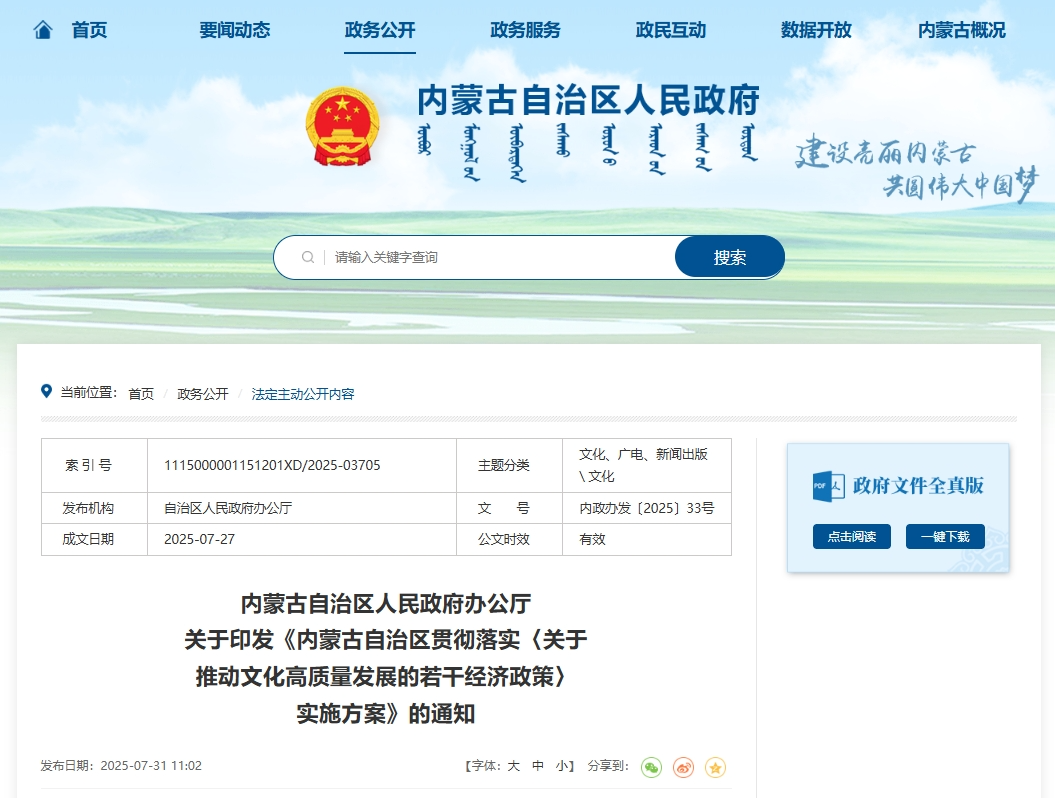The width and height of the screenshot is (1055, 798).
Task: Open 数据开放 navigation item
Action: point(816,30)
